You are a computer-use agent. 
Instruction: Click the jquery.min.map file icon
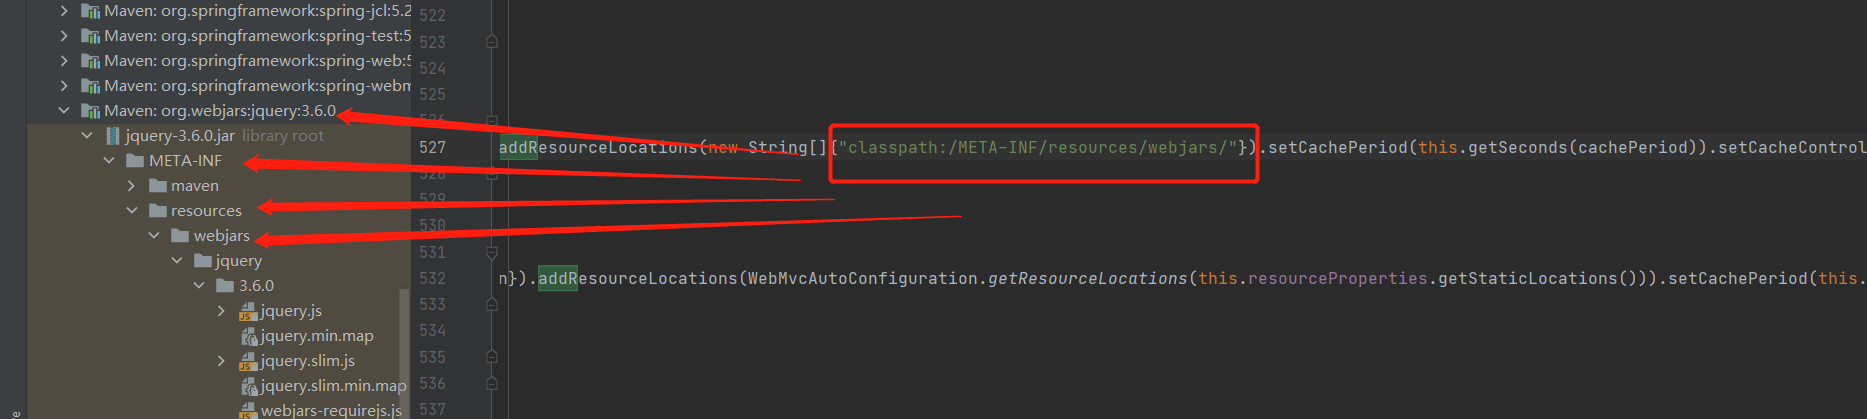(x=249, y=336)
